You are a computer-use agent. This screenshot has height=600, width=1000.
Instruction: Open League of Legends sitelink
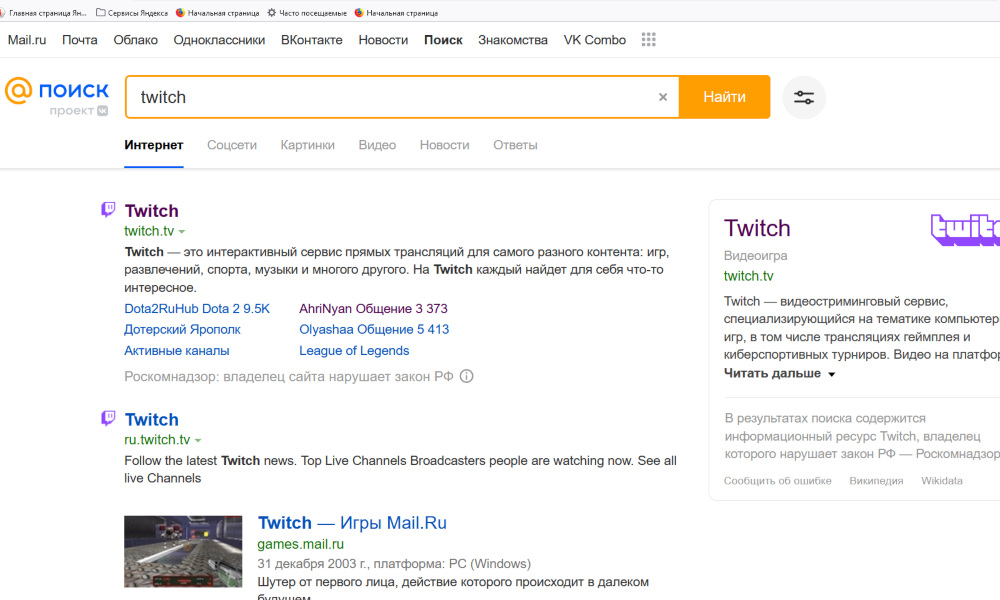click(x=354, y=351)
